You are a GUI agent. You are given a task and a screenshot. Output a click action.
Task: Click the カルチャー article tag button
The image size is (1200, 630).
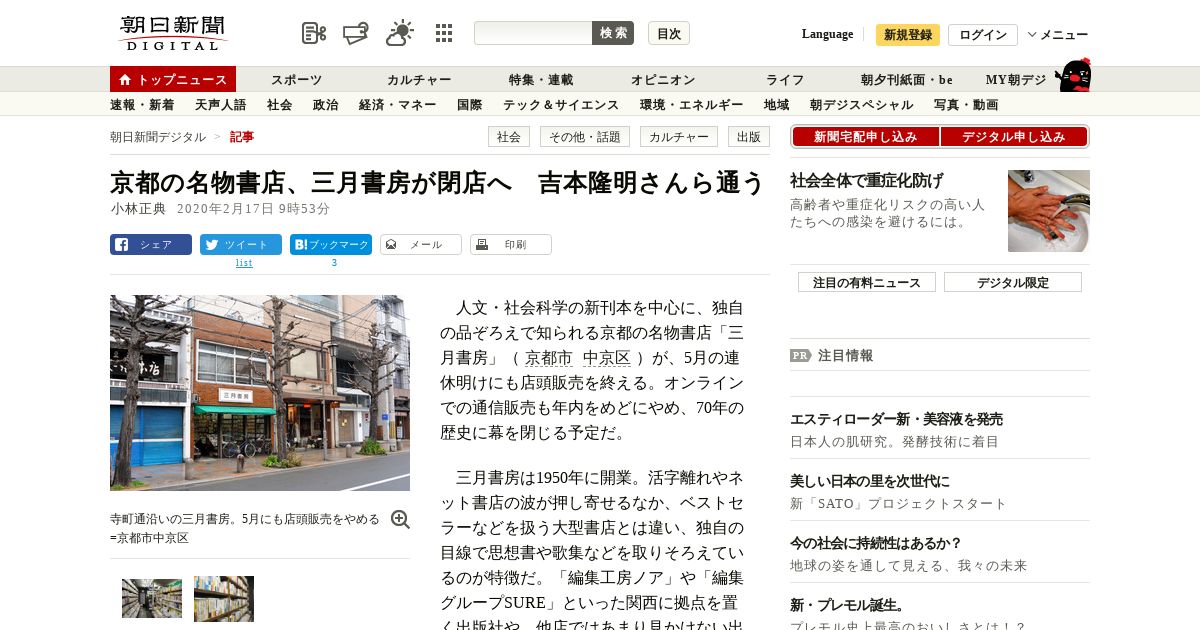(679, 137)
